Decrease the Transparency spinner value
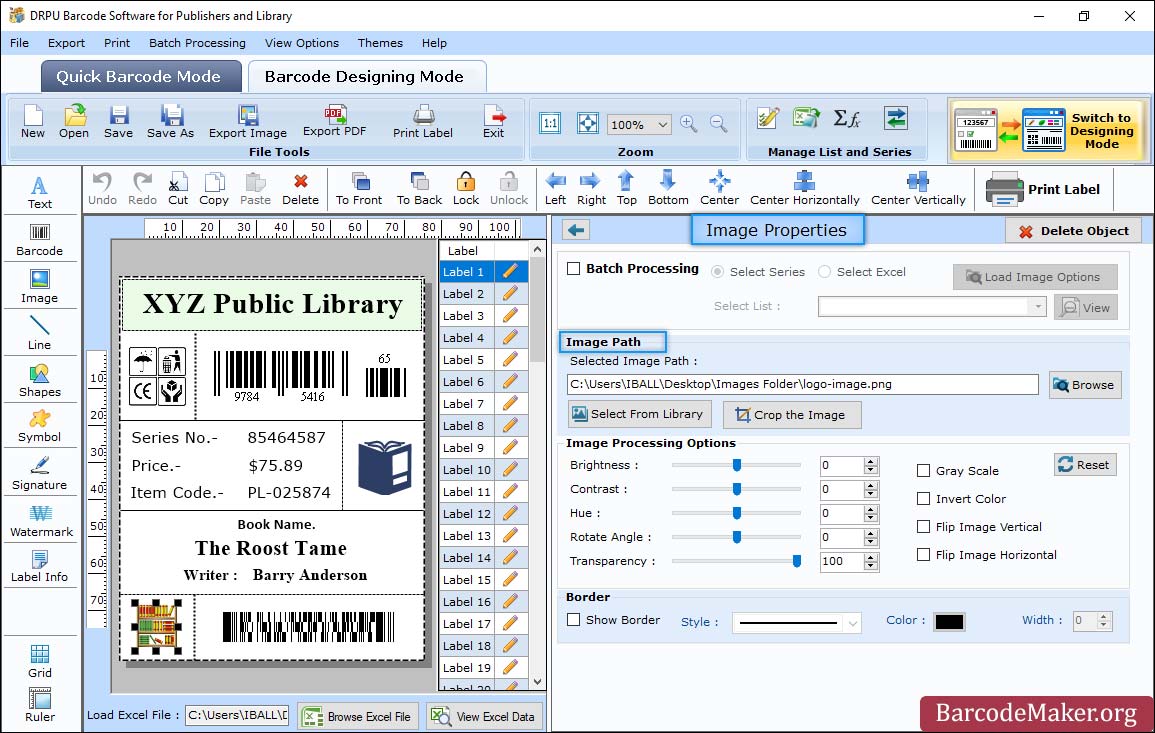 (x=871, y=566)
